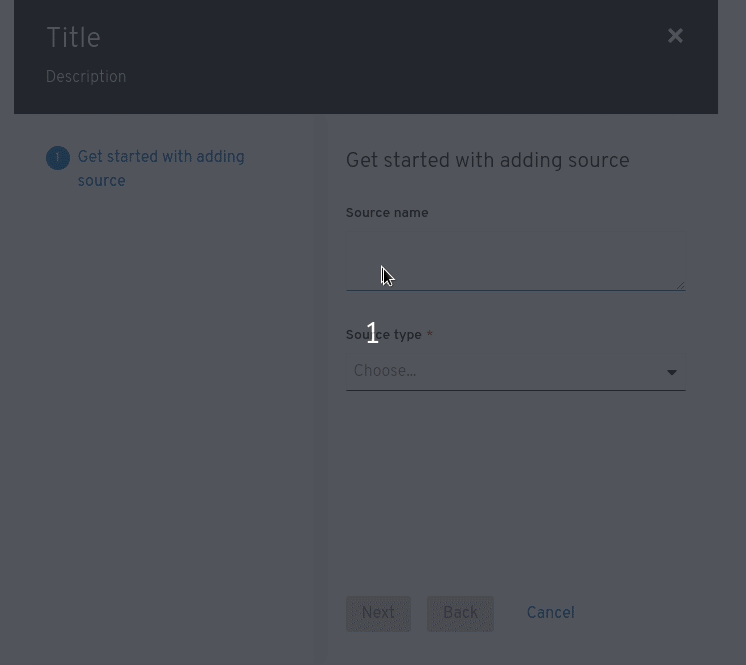Image resolution: width=746 pixels, height=665 pixels.
Task: Click the 'Title' heading in the header
Action: (x=73, y=38)
